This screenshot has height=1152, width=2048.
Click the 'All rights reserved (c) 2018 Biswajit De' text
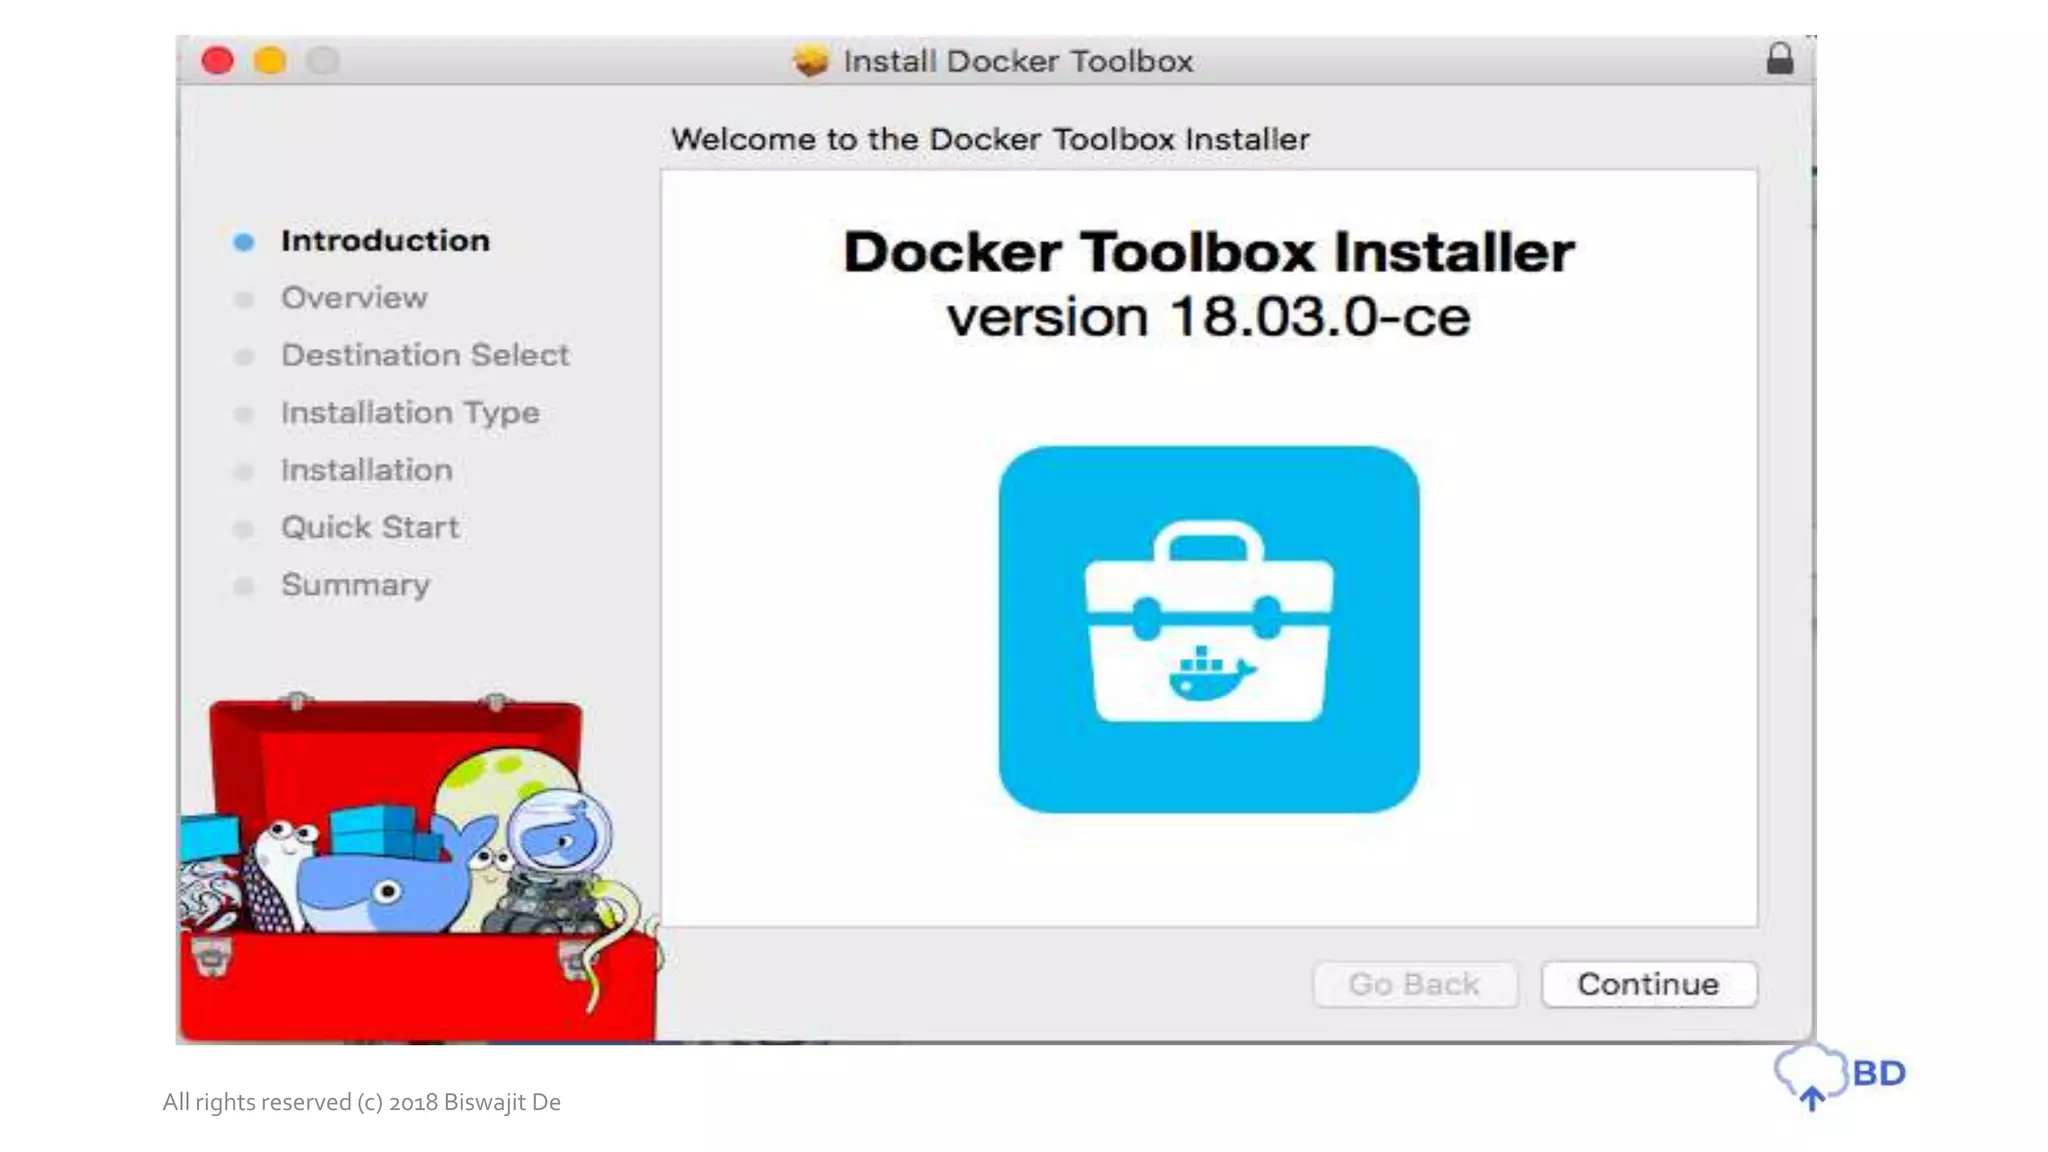coord(362,1102)
